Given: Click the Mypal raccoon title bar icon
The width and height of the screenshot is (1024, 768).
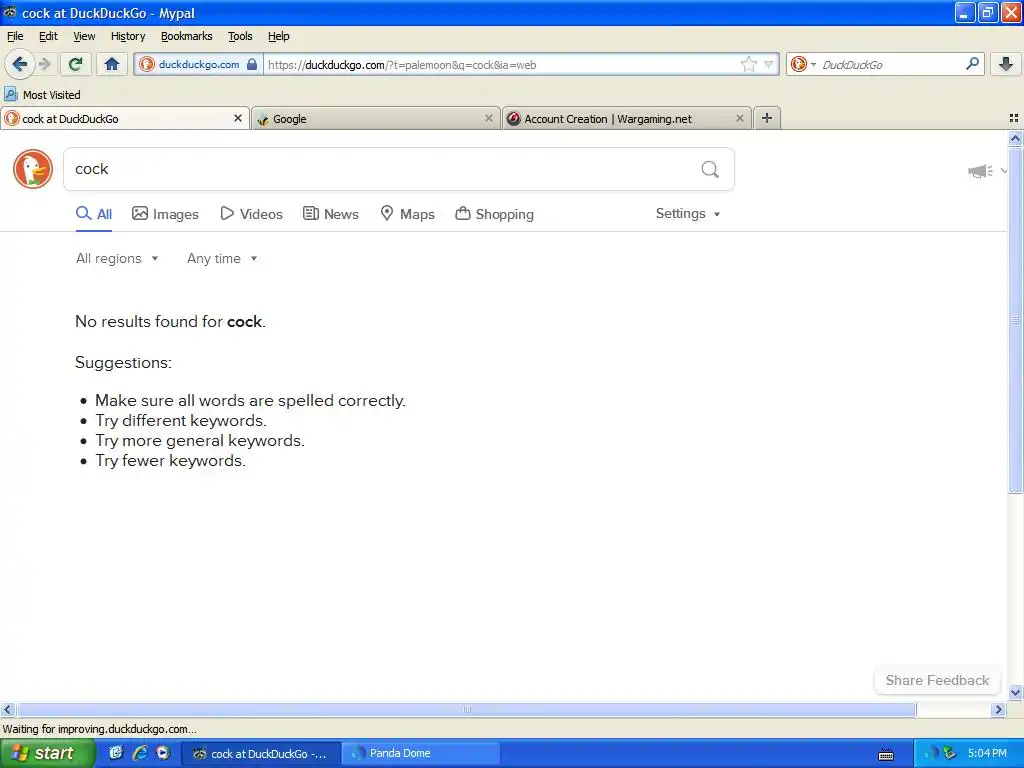Looking at the screenshot, I should [x=10, y=12].
